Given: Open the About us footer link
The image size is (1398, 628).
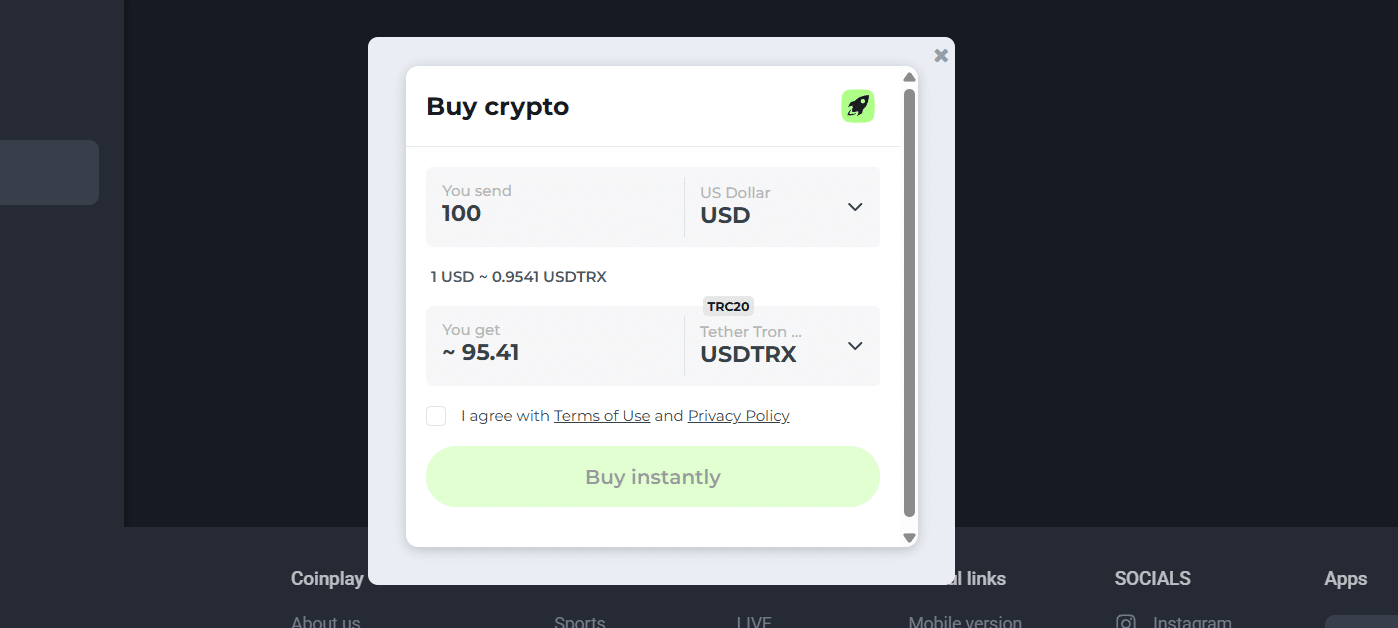Looking at the screenshot, I should point(325,621).
